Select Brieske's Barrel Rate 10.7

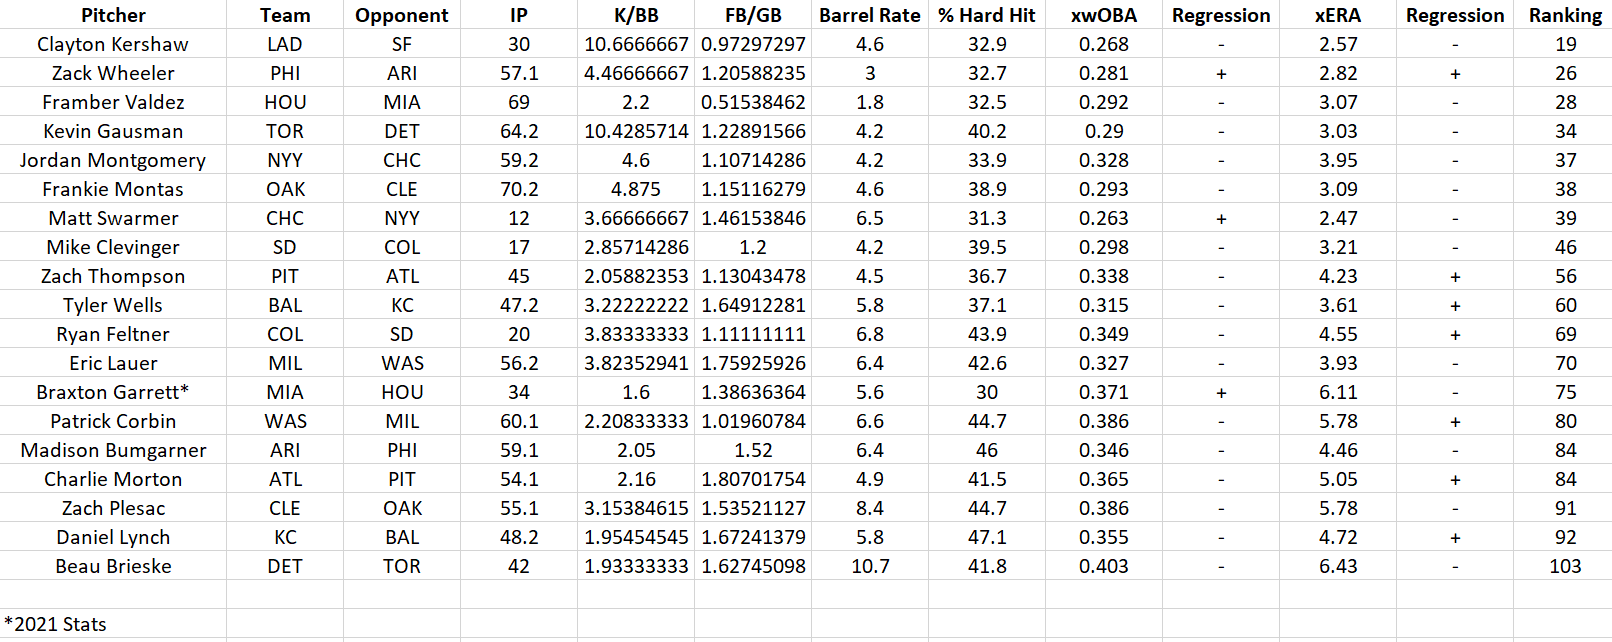pos(870,566)
